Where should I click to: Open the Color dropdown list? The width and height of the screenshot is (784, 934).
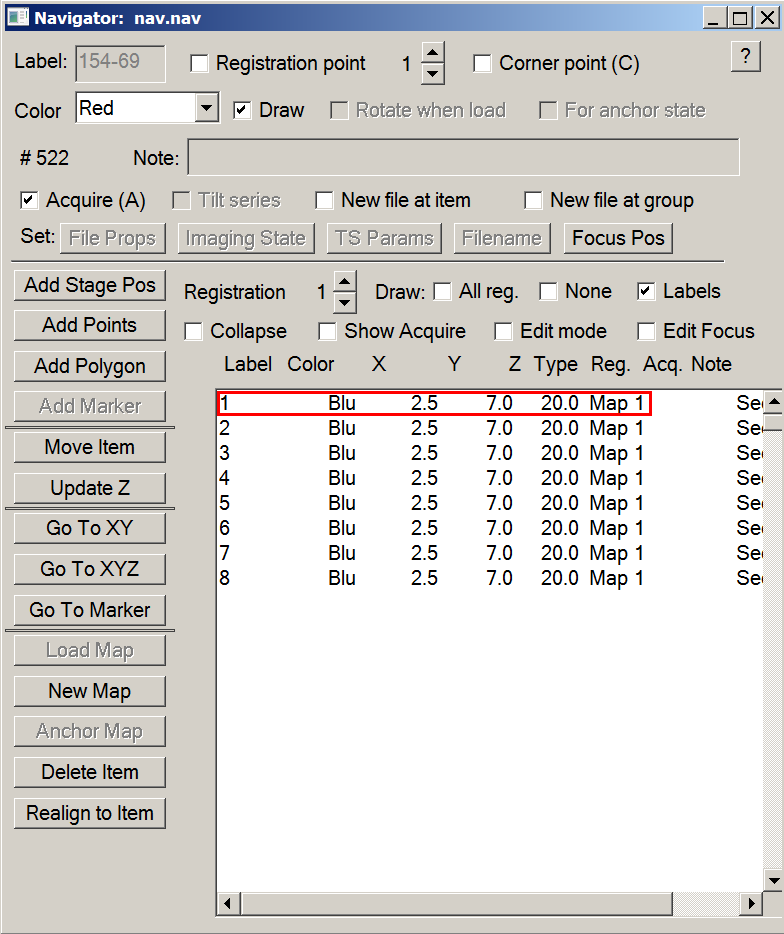click(x=206, y=108)
